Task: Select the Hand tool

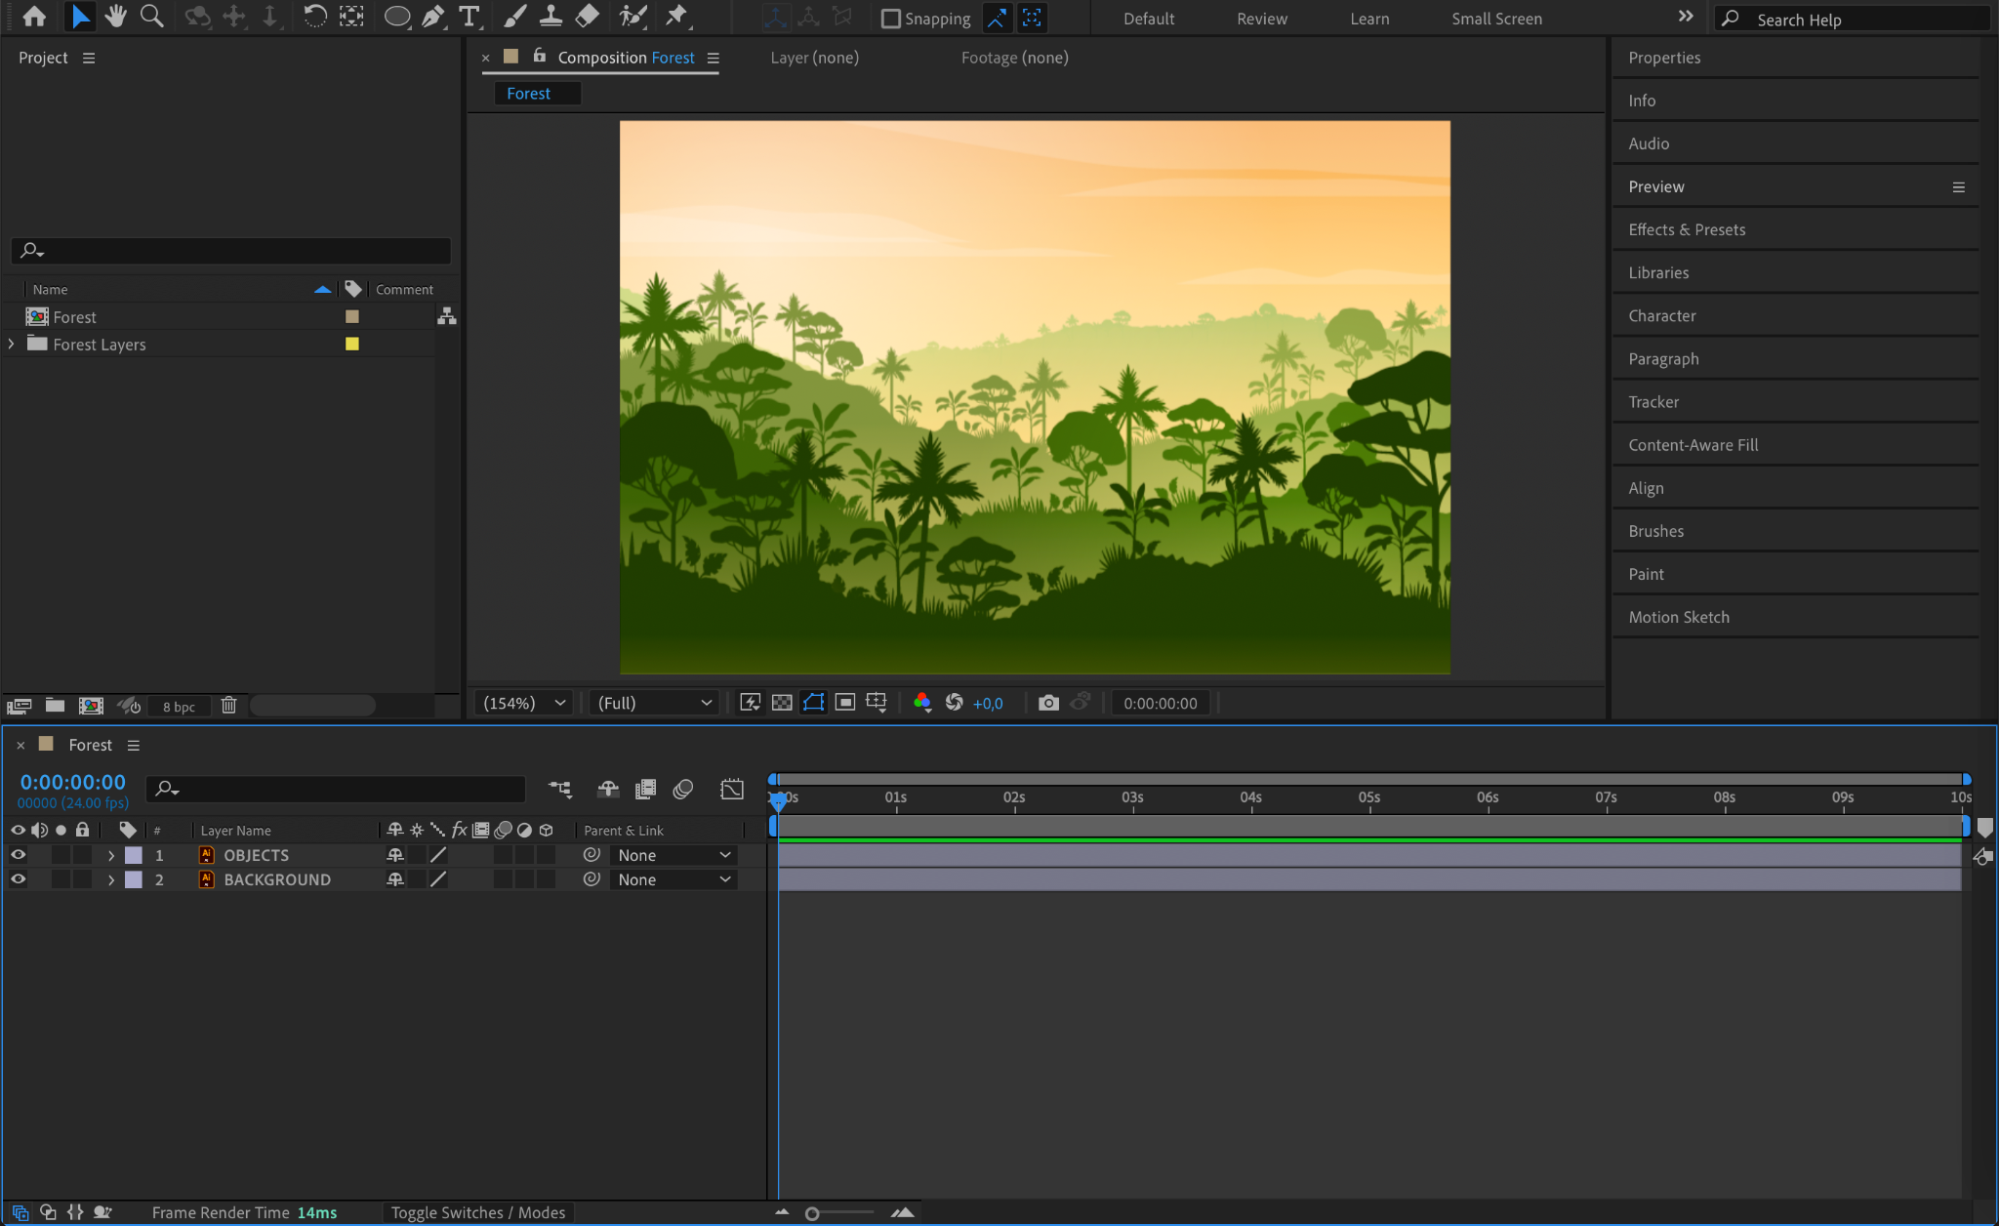Action: [115, 16]
